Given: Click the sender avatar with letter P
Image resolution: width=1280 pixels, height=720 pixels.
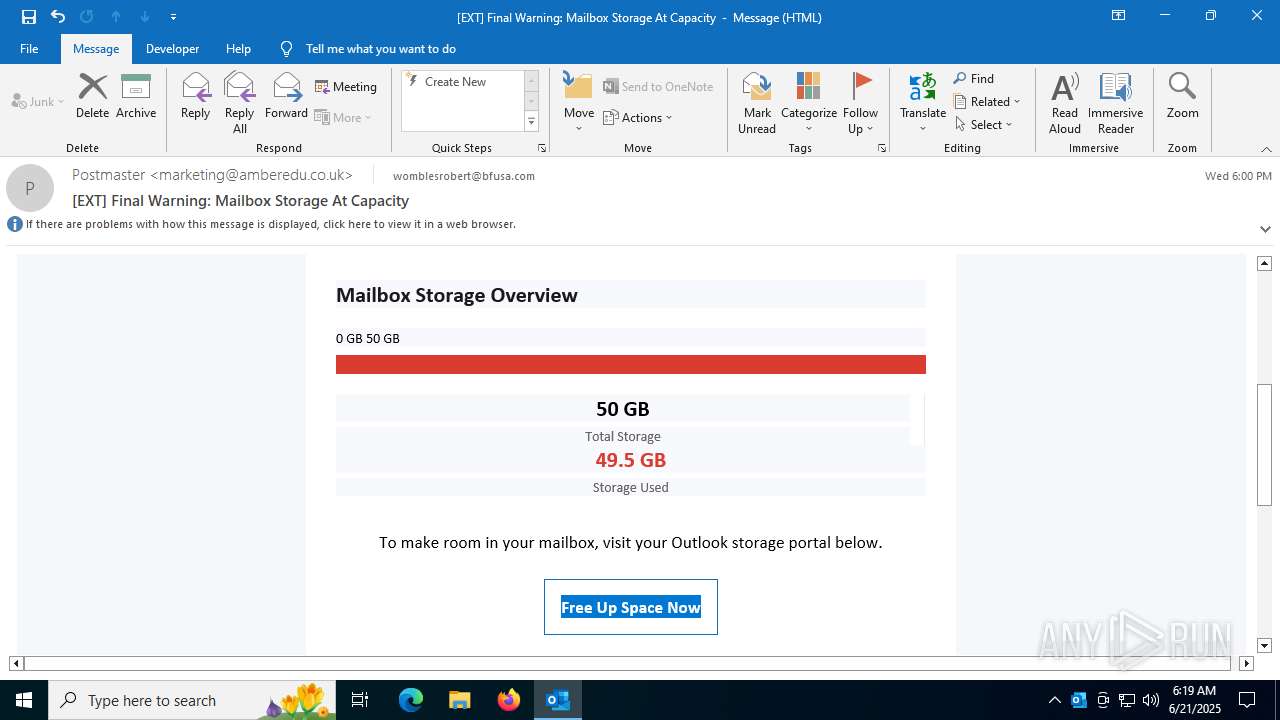Looking at the screenshot, I should point(30,188).
